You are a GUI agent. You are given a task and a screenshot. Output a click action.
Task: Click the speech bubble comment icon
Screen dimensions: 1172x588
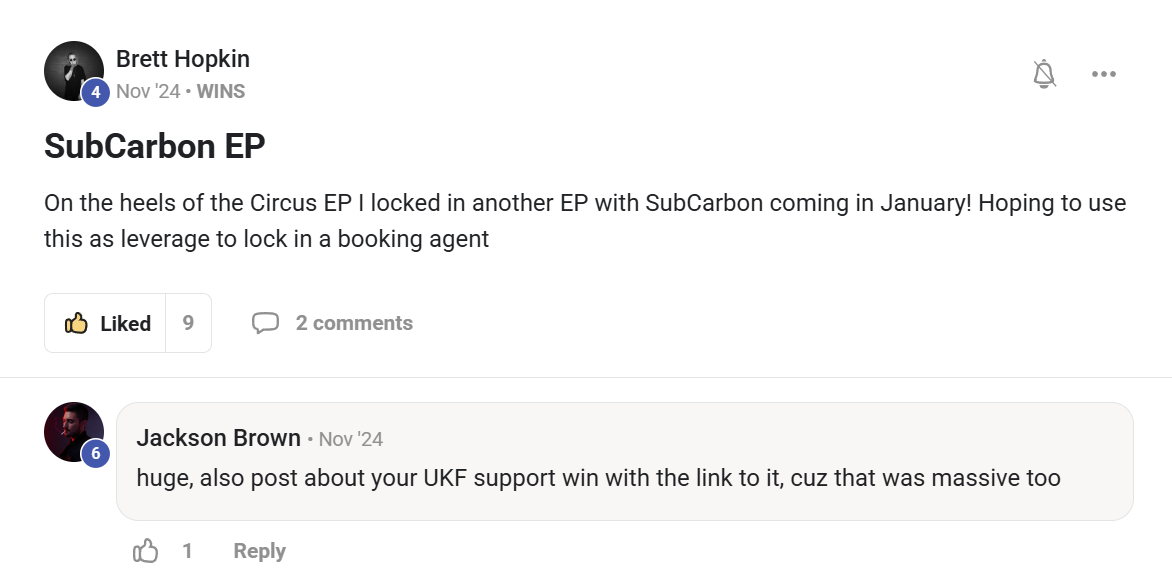tap(265, 323)
